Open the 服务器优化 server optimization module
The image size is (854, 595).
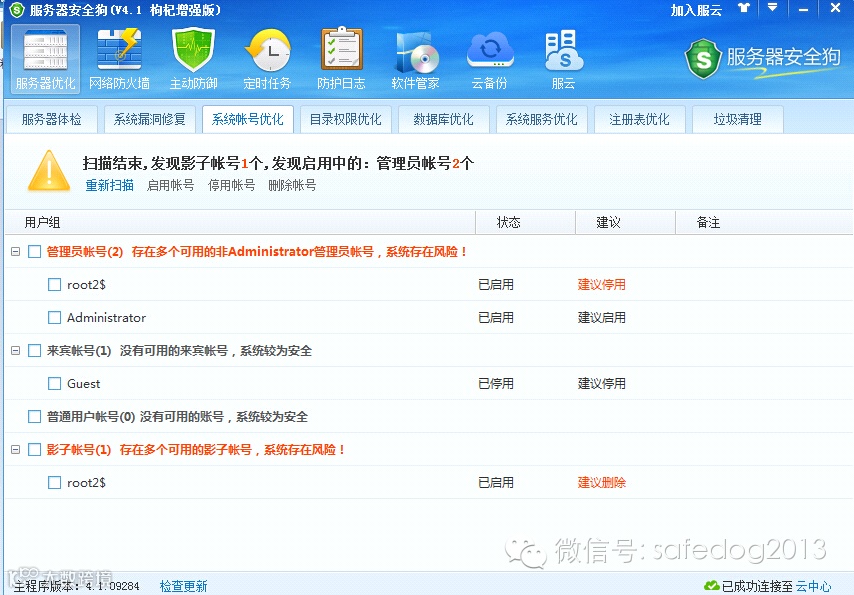45,59
